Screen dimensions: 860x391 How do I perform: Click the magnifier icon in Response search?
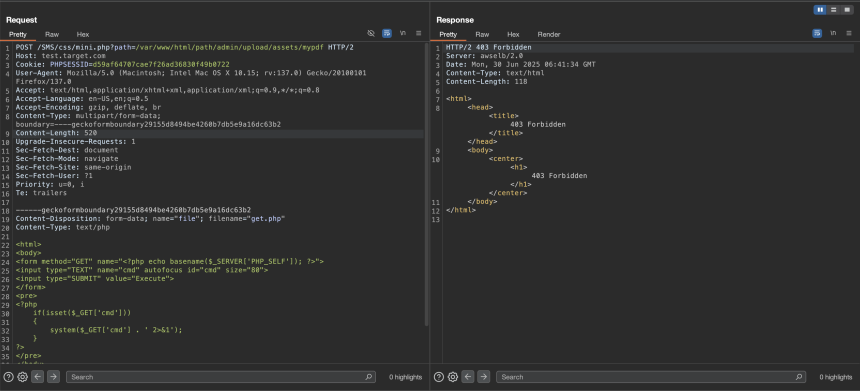click(799, 377)
